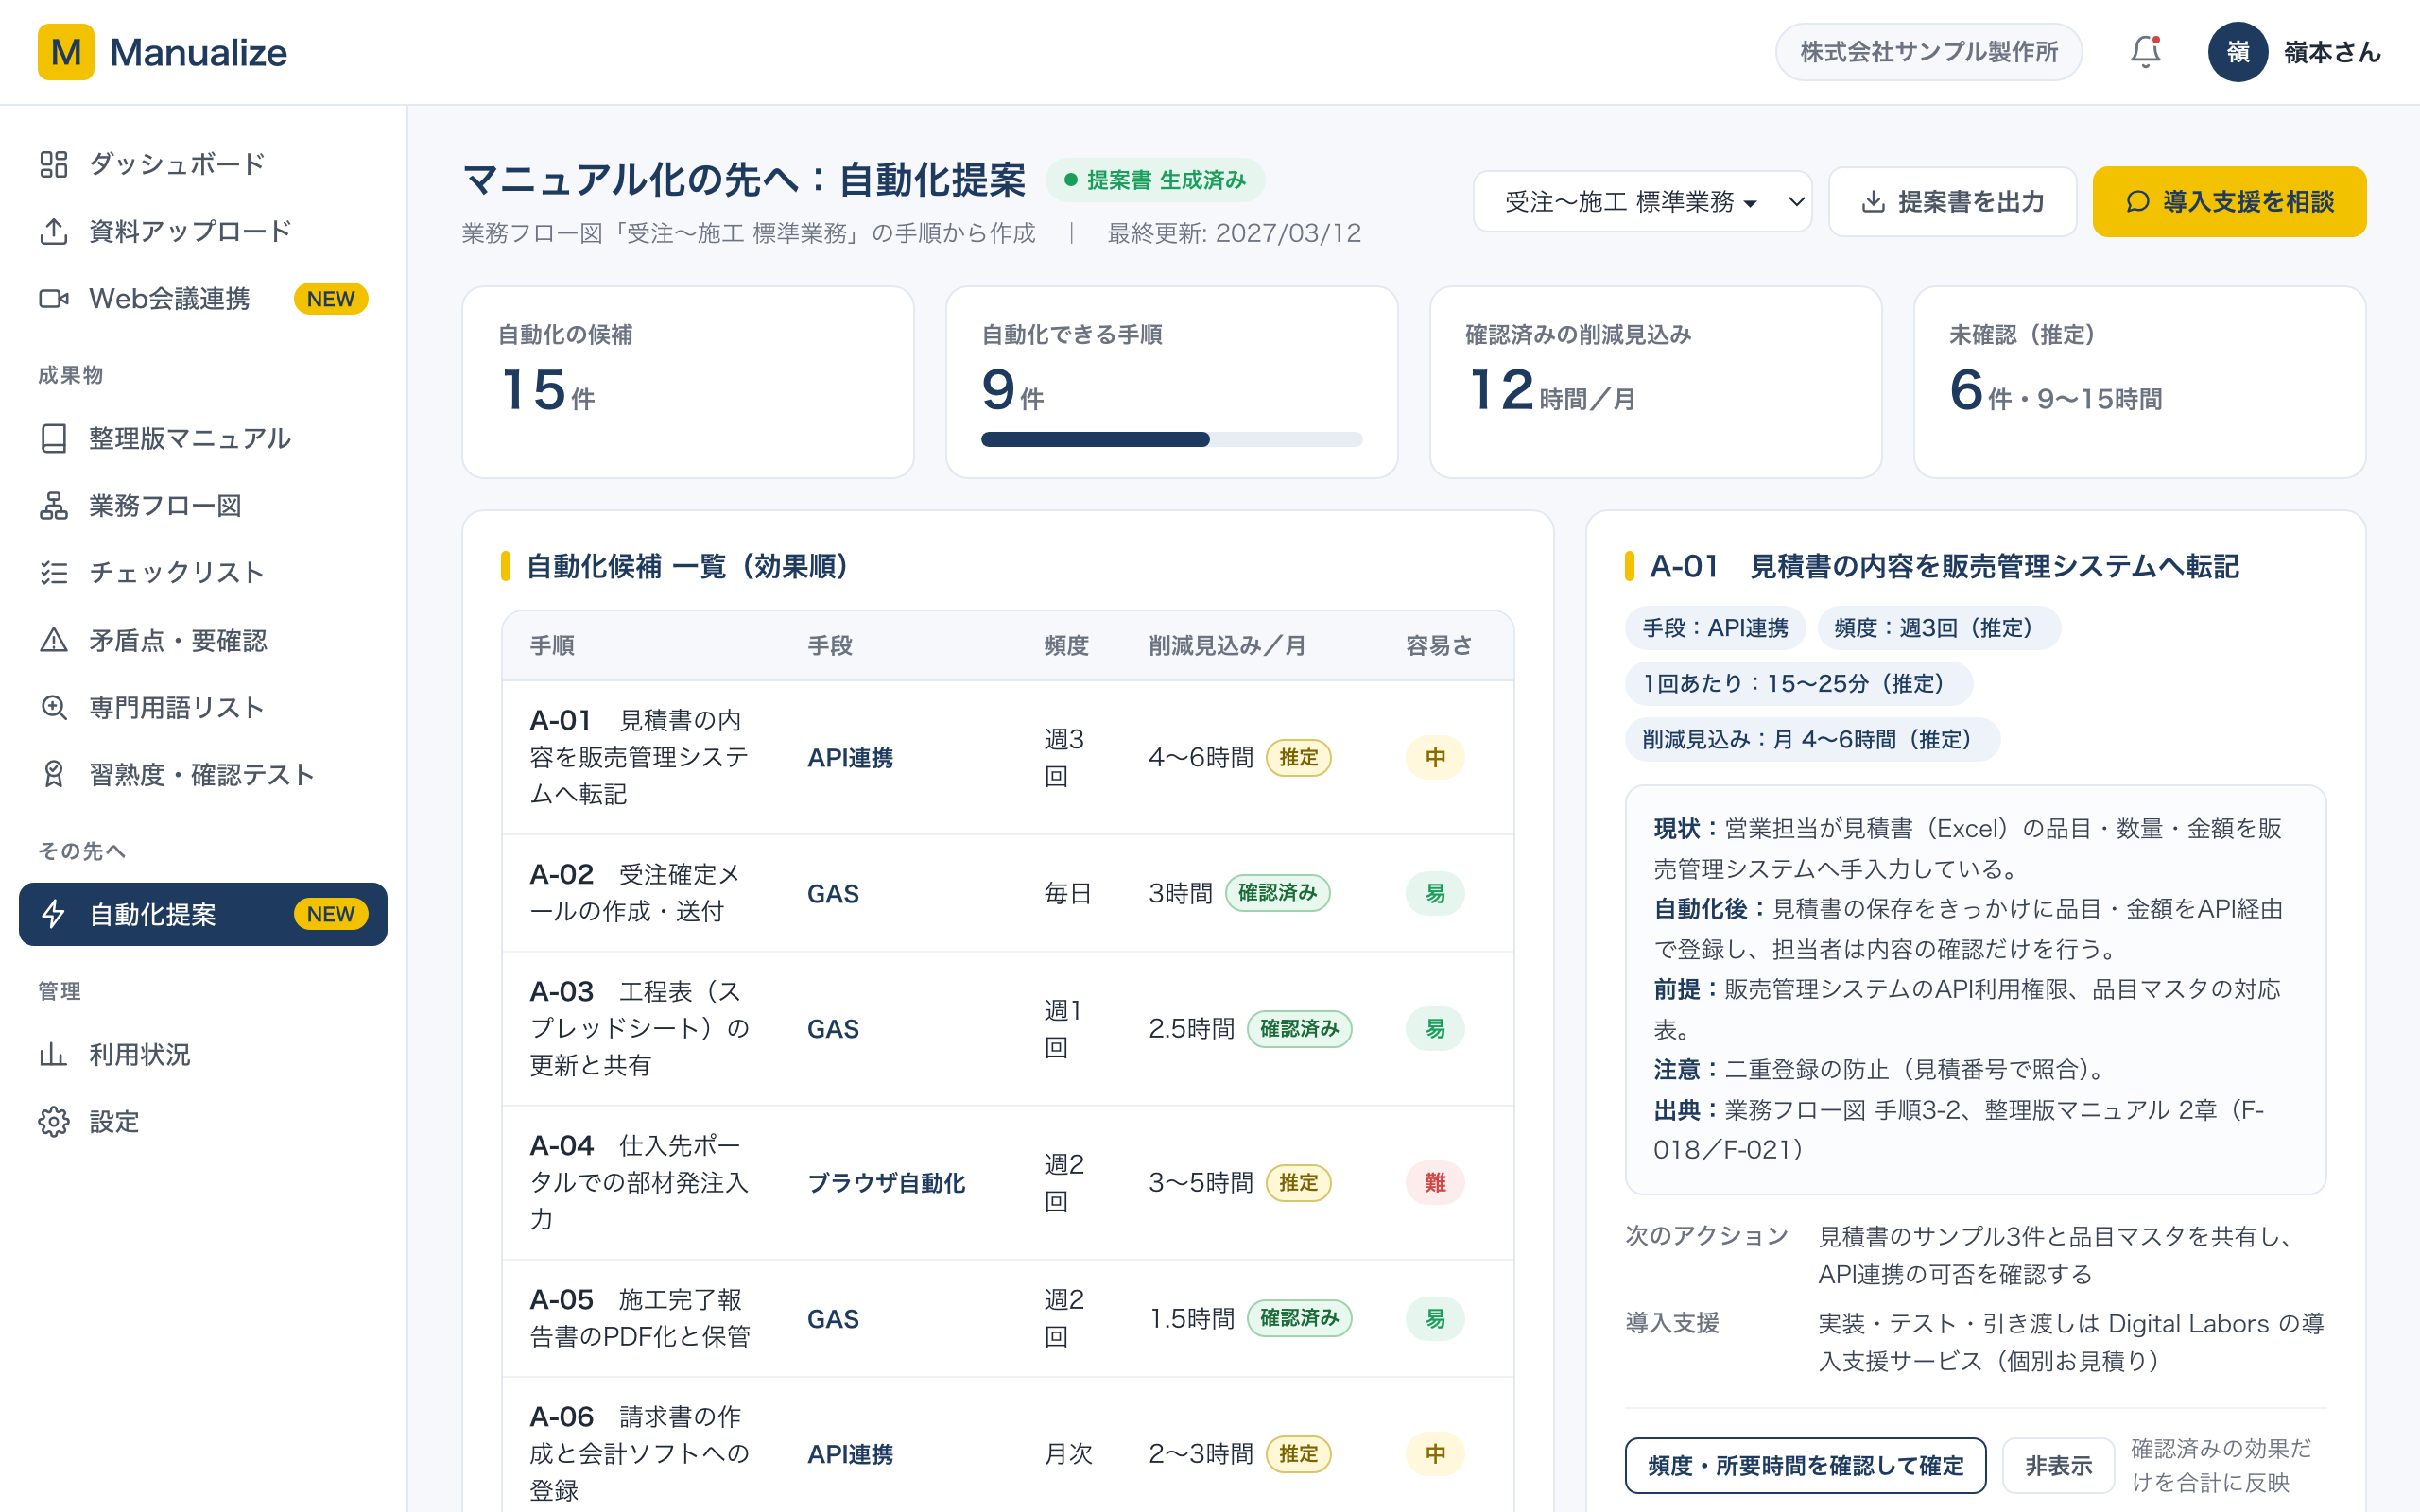Click the 設定 gear icon
The width and height of the screenshot is (2420, 1512).
[x=54, y=1121]
